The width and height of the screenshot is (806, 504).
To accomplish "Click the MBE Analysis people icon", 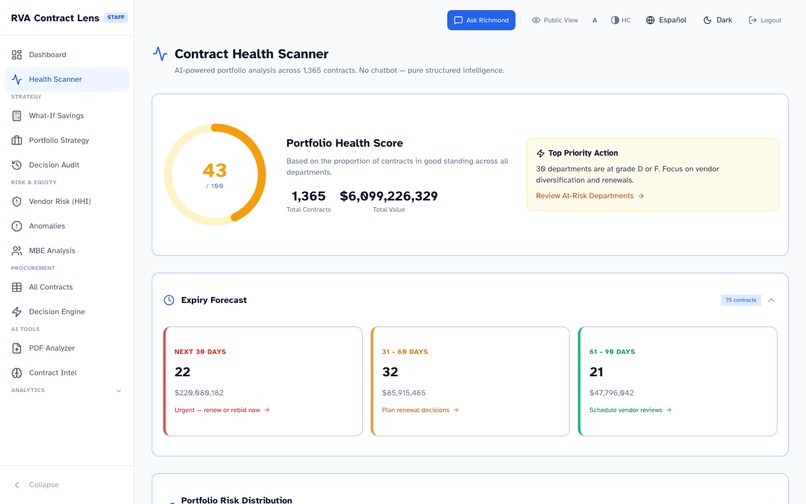I will pos(17,251).
